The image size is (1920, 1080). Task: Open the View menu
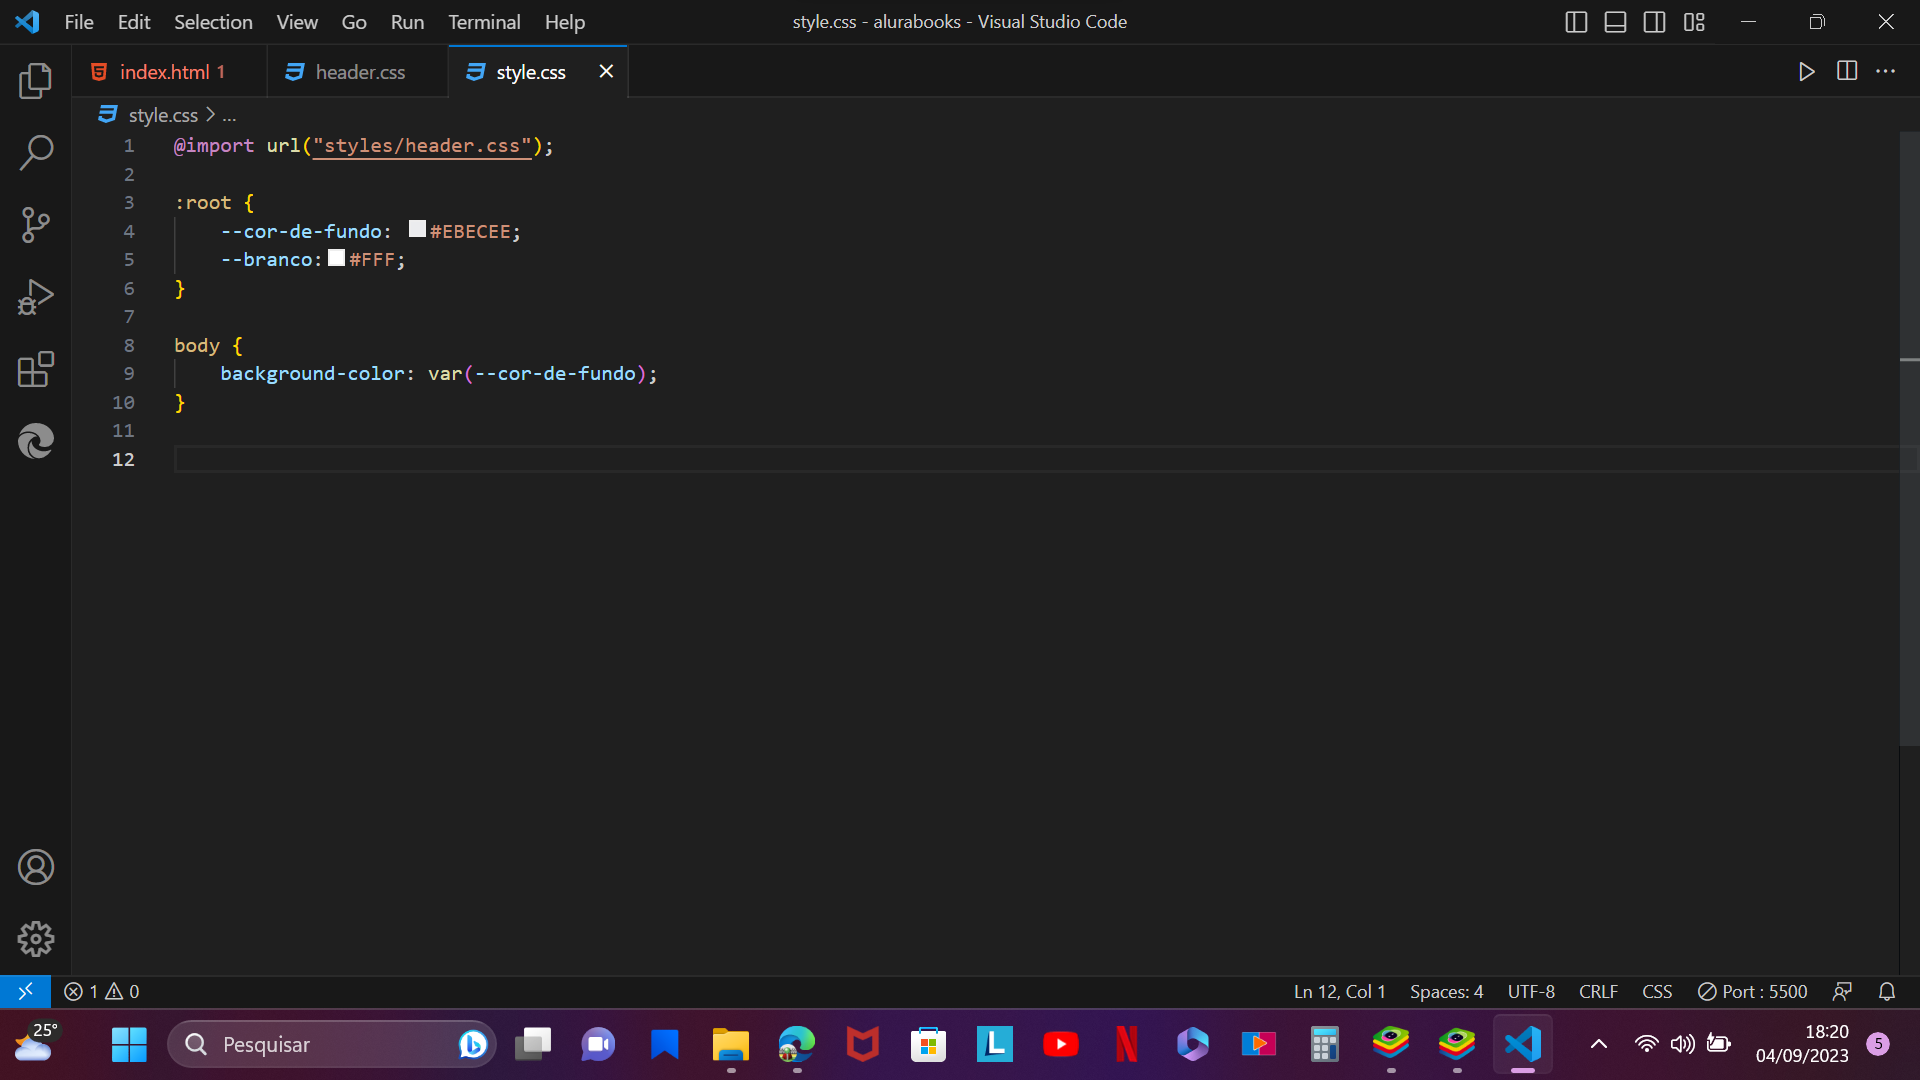pyautogui.click(x=297, y=22)
